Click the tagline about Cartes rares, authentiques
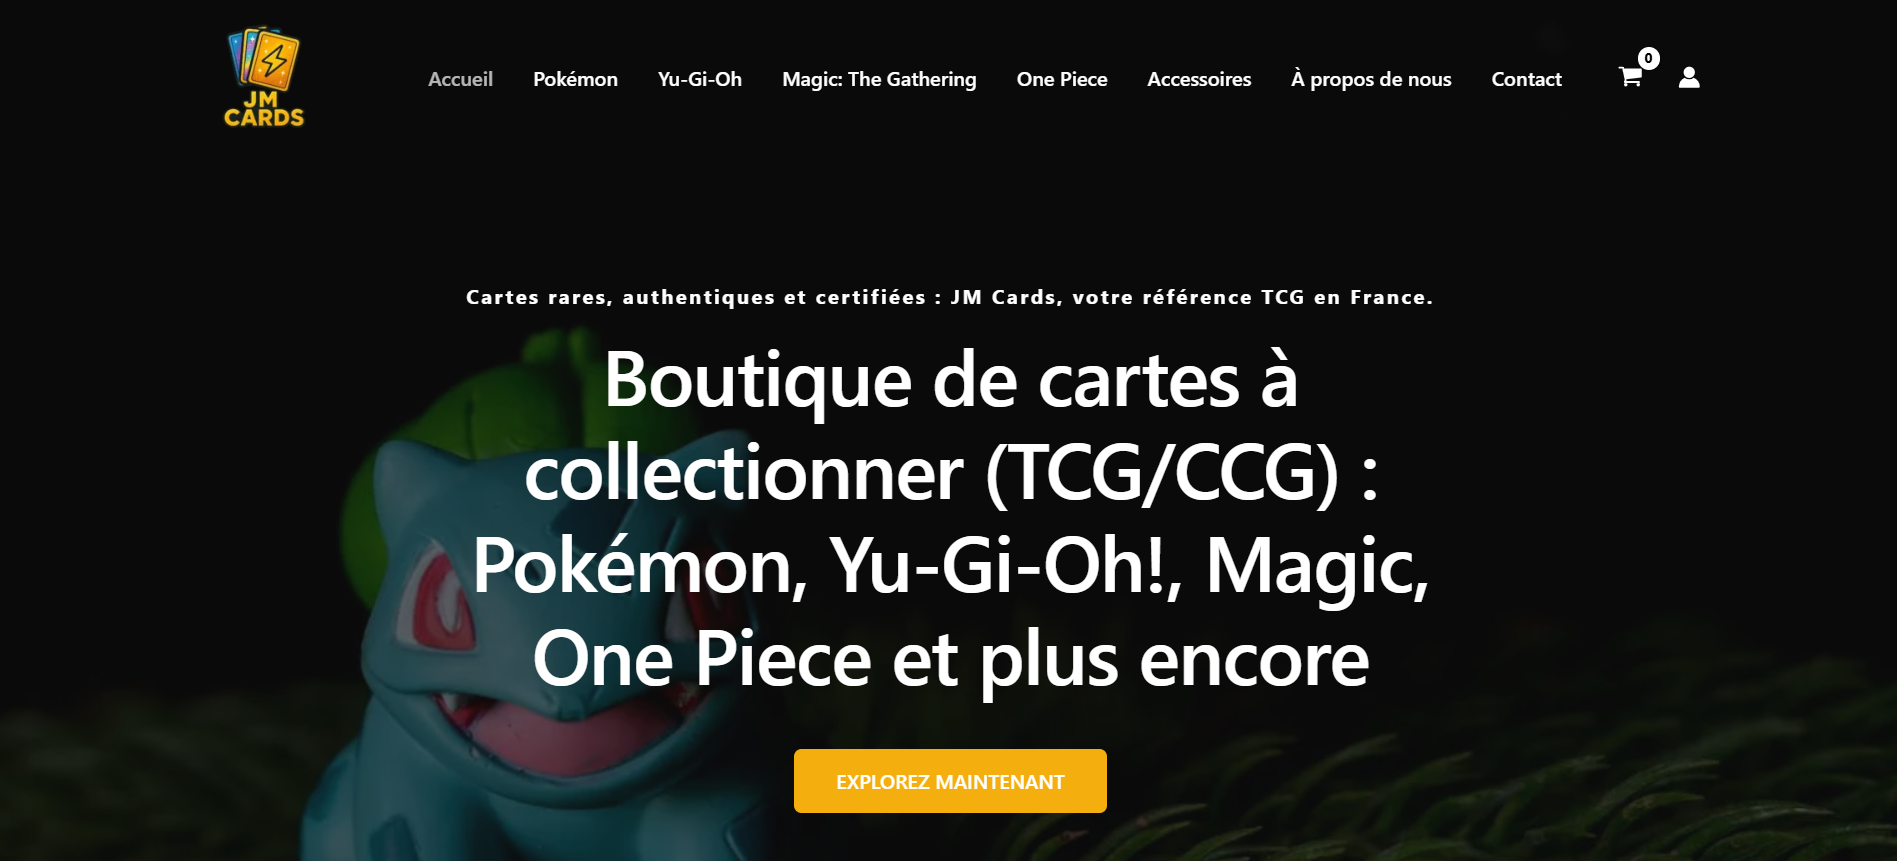Image resolution: width=1897 pixels, height=861 pixels. (949, 297)
